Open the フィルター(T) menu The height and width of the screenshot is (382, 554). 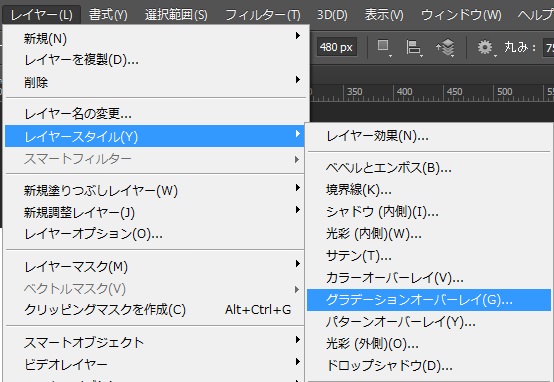tap(263, 15)
